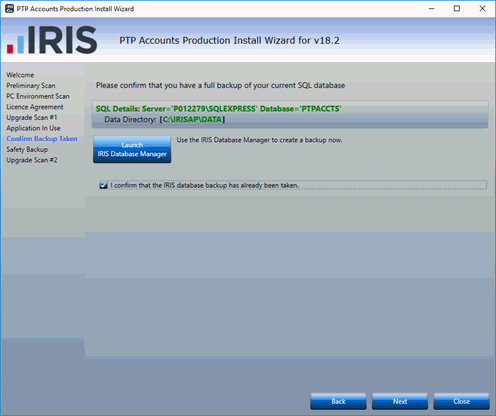This screenshot has height=416, width=496.
Task: Select Preliminary Scan step in sidebar
Action: (x=31, y=86)
